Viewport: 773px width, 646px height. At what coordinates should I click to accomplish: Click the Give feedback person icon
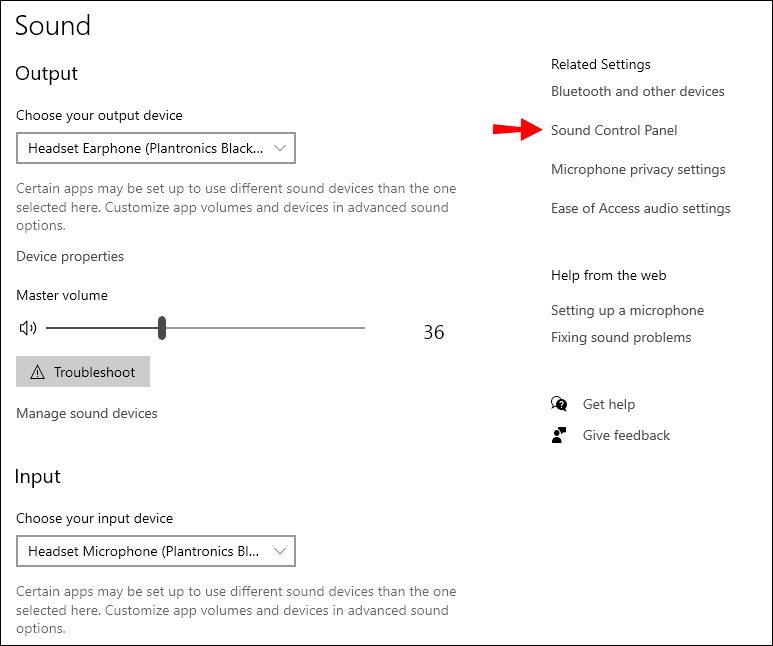pyautogui.click(x=559, y=435)
